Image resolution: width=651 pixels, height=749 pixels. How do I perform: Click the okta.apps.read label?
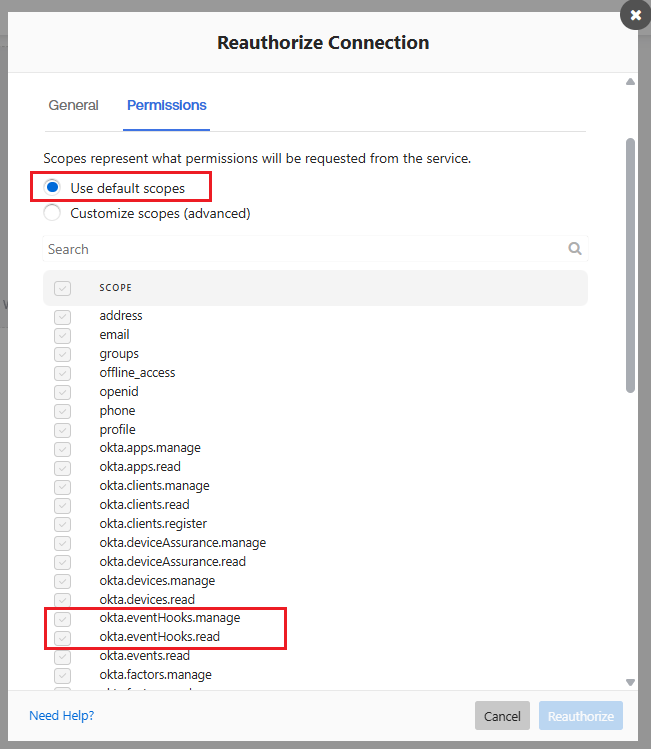pos(140,467)
